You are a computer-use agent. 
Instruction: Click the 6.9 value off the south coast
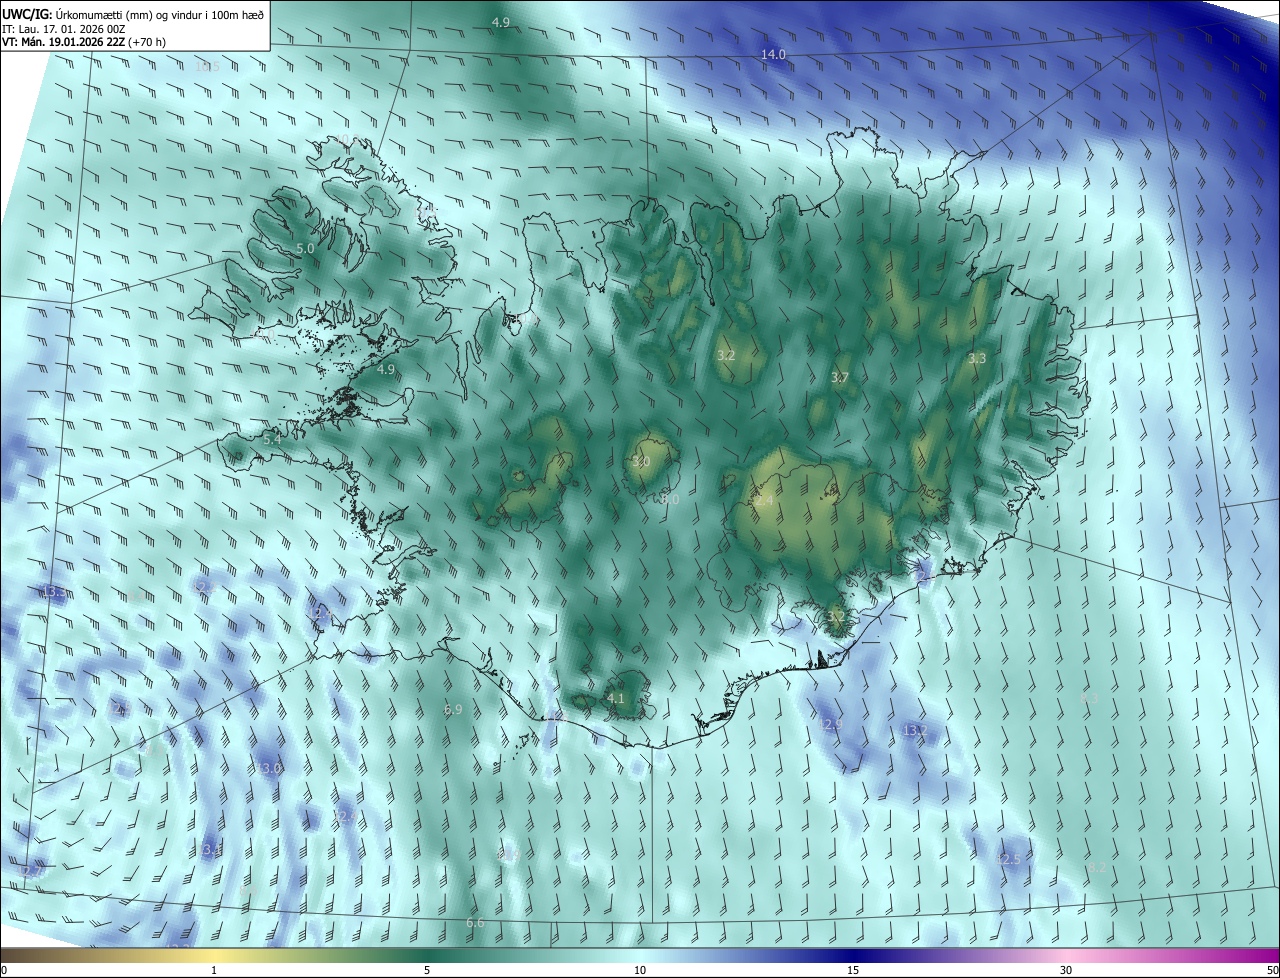[453, 709]
